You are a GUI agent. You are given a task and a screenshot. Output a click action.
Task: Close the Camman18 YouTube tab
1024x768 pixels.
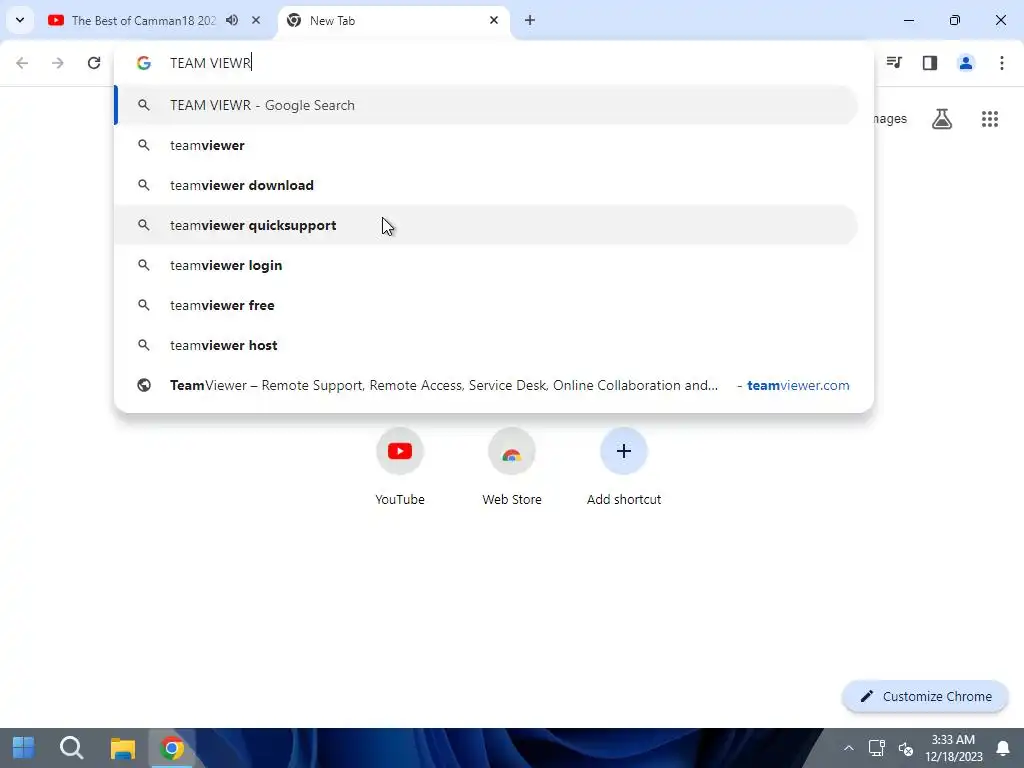click(256, 20)
